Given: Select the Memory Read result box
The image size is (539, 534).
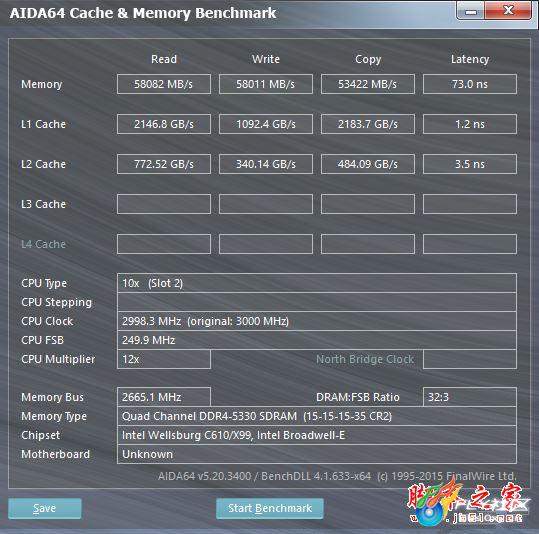Looking at the screenshot, I should (164, 84).
